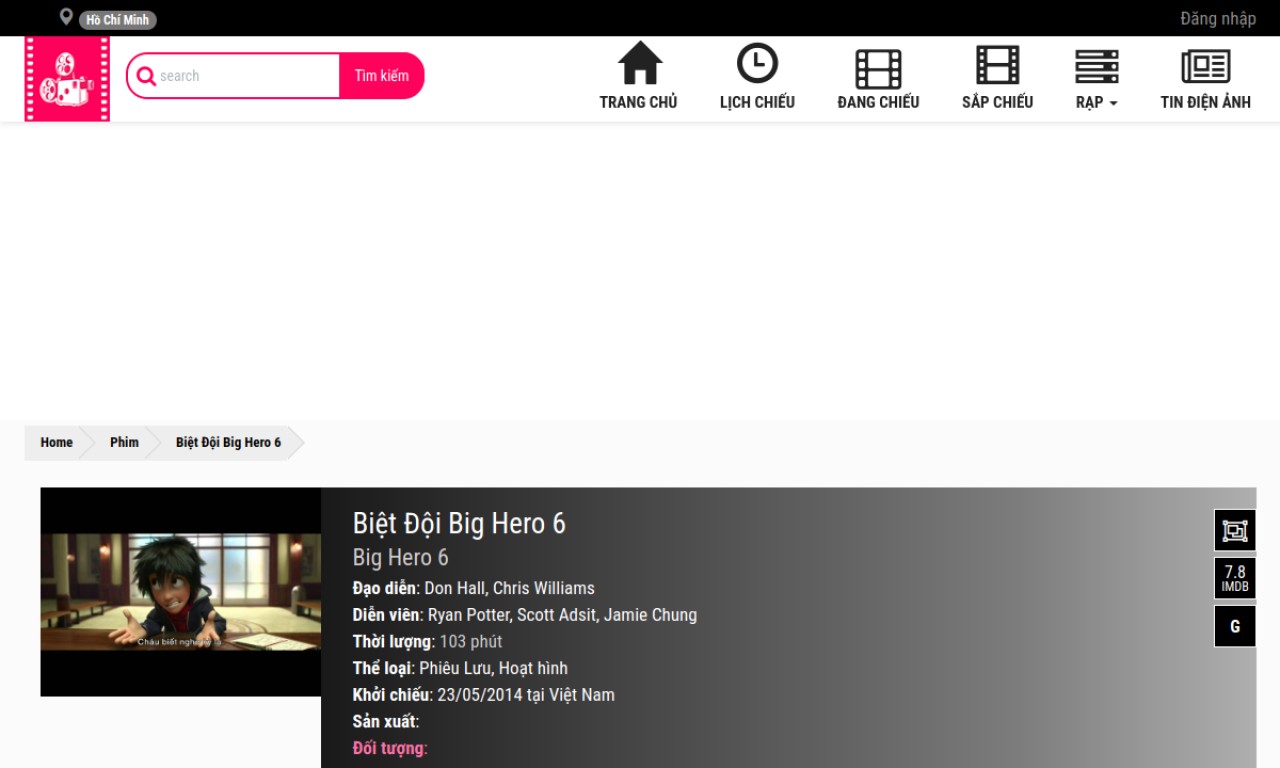The width and height of the screenshot is (1280, 768).
Task: Click the Lịch Chiếu clock icon
Action: (757, 63)
